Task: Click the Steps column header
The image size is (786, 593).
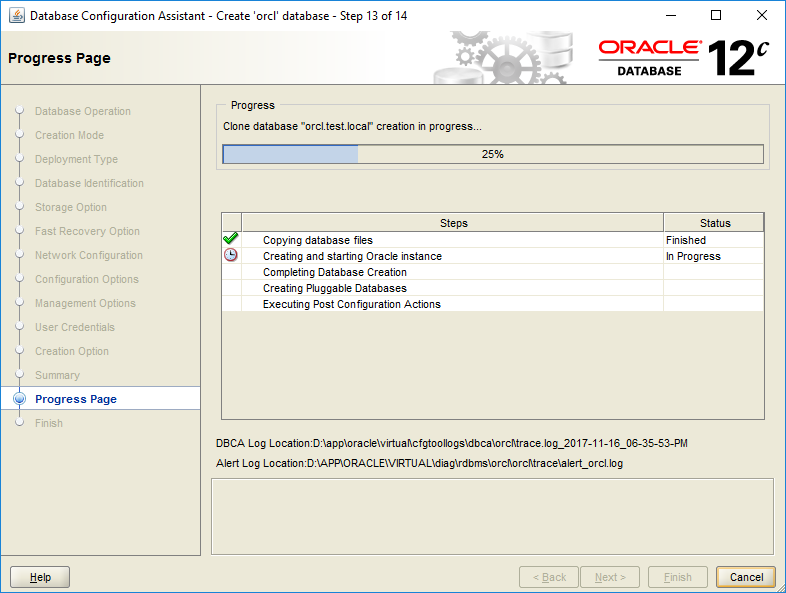Action: point(453,223)
